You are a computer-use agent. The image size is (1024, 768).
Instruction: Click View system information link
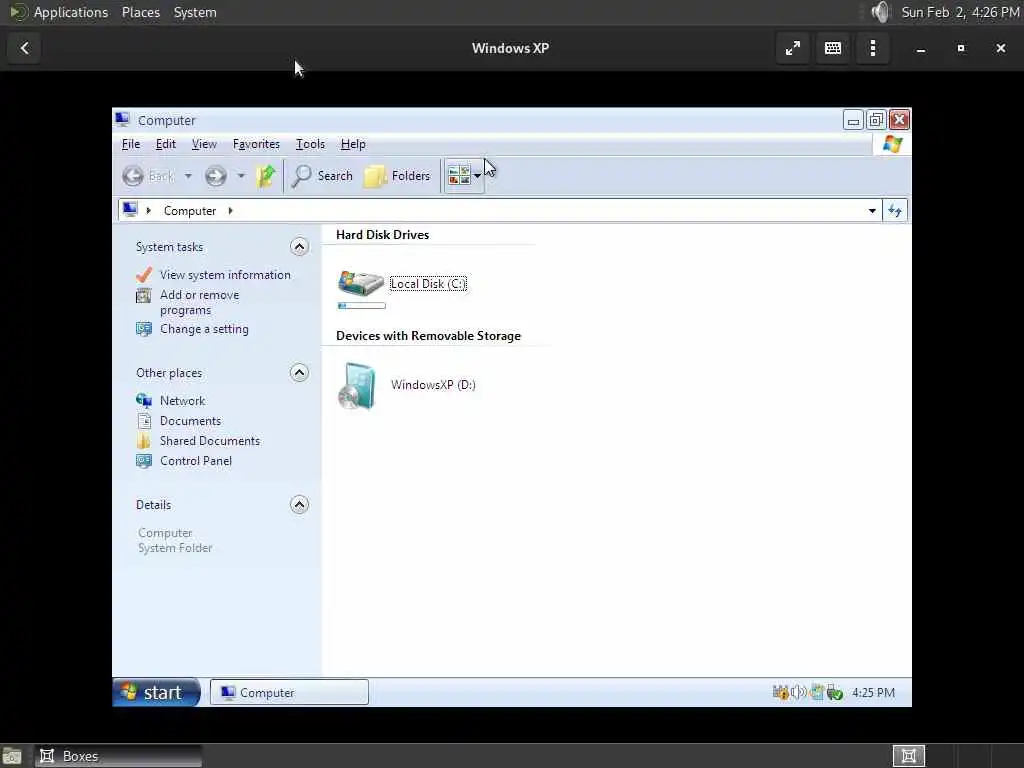(x=225, y=275)
